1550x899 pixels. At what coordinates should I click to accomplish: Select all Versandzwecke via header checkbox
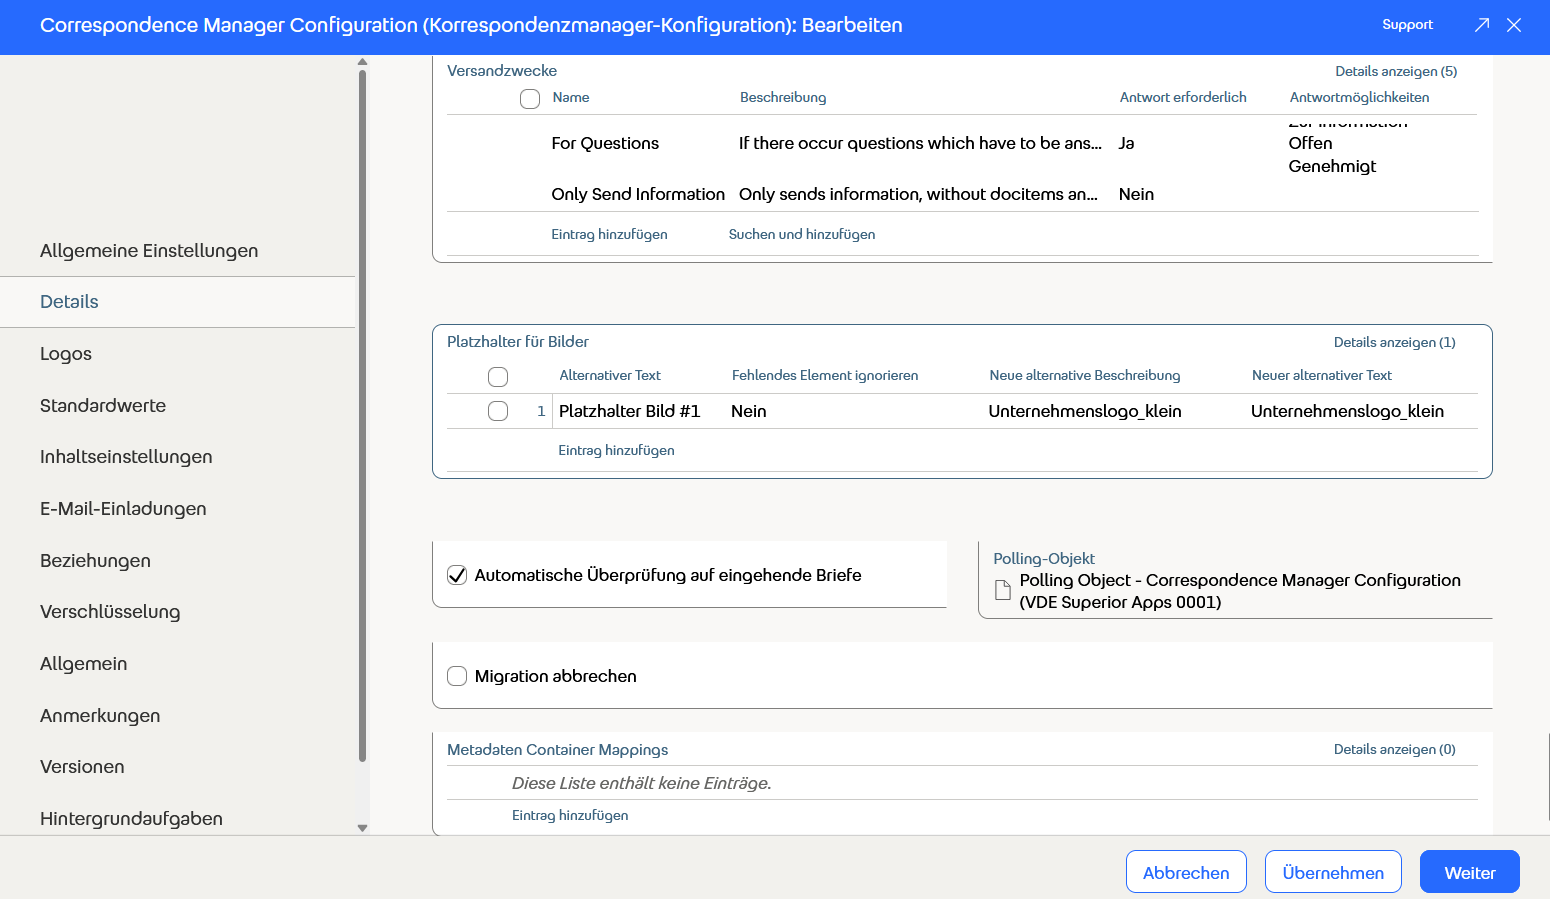coord(530,98)
